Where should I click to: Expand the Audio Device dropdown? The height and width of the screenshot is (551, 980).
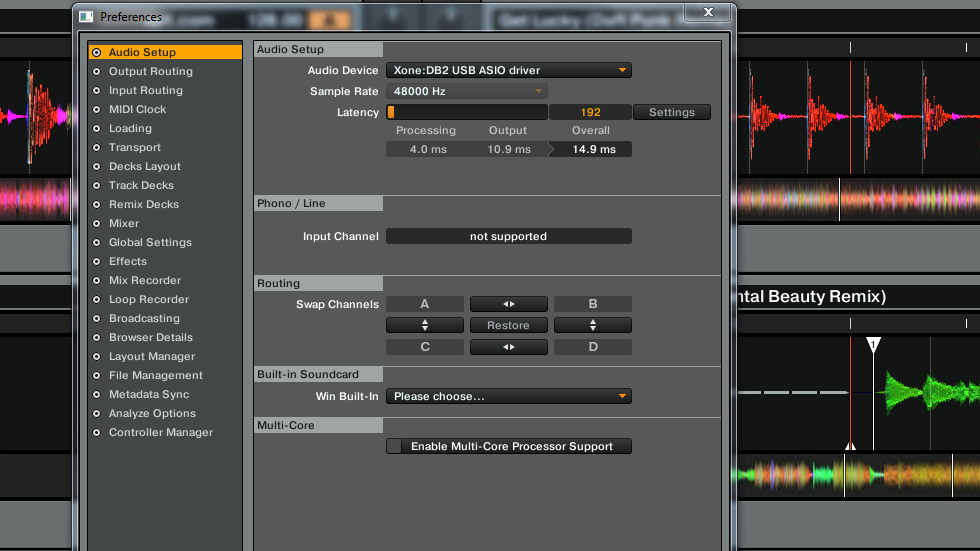509,70
